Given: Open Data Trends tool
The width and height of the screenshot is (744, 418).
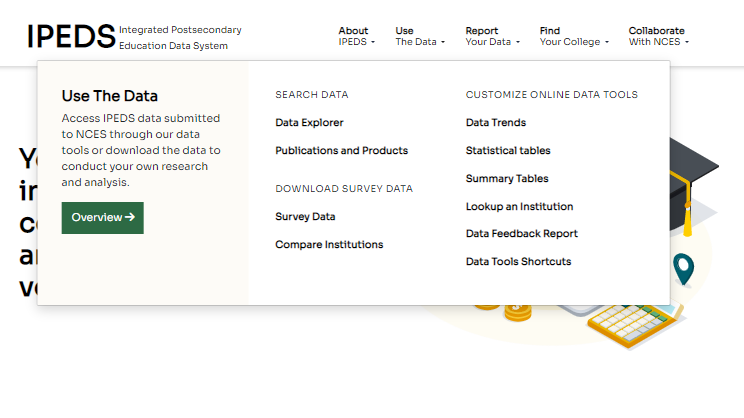Looking at the screenshot, I should tap(495, 123).
